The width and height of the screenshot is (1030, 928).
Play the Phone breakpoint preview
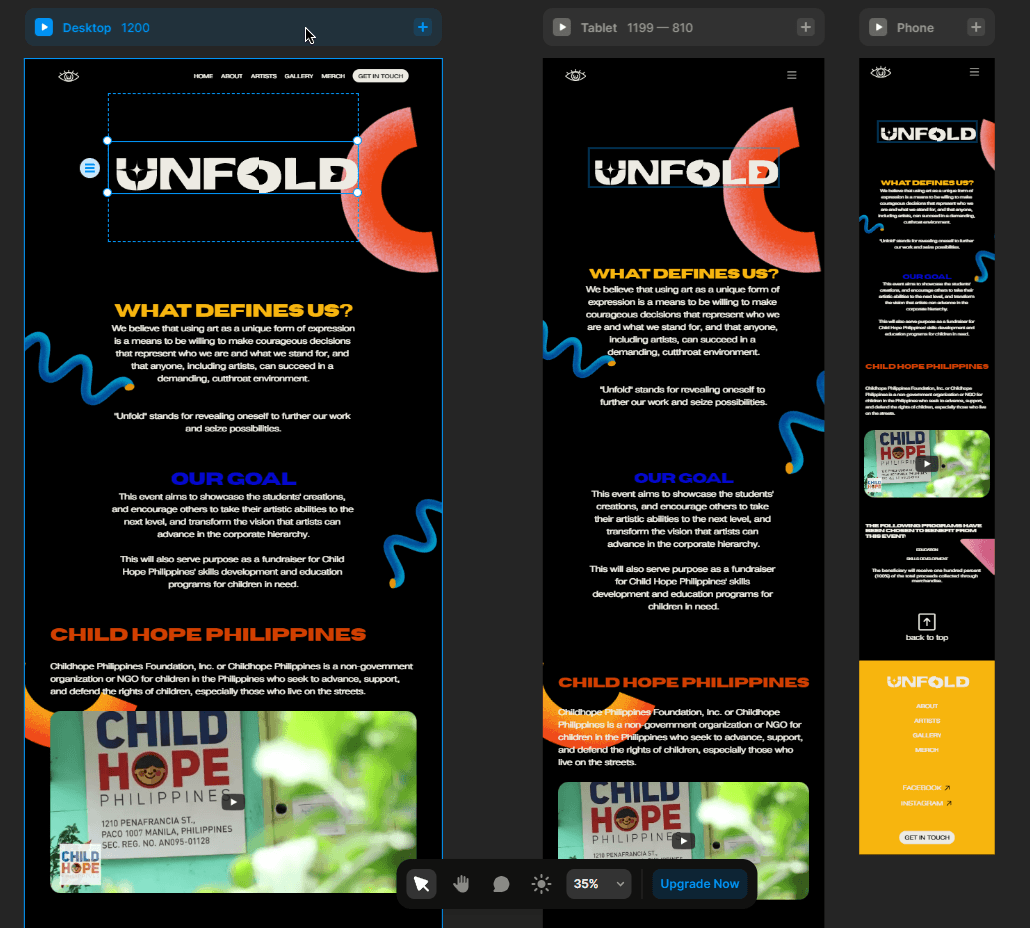[x=878, y=28]
